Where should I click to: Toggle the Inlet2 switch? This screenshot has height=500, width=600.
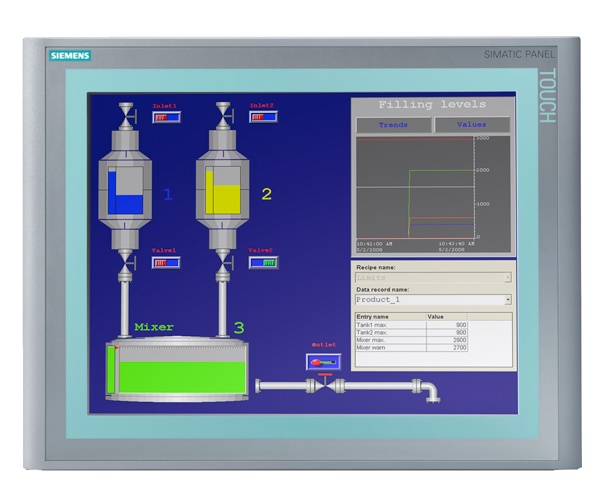pos(263,117)
